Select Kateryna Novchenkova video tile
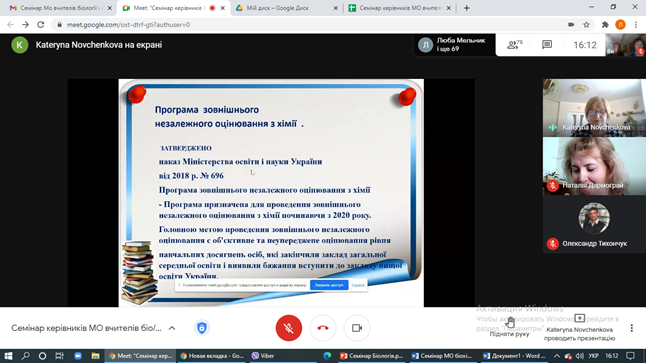The image size is (646, 363). 594,108
